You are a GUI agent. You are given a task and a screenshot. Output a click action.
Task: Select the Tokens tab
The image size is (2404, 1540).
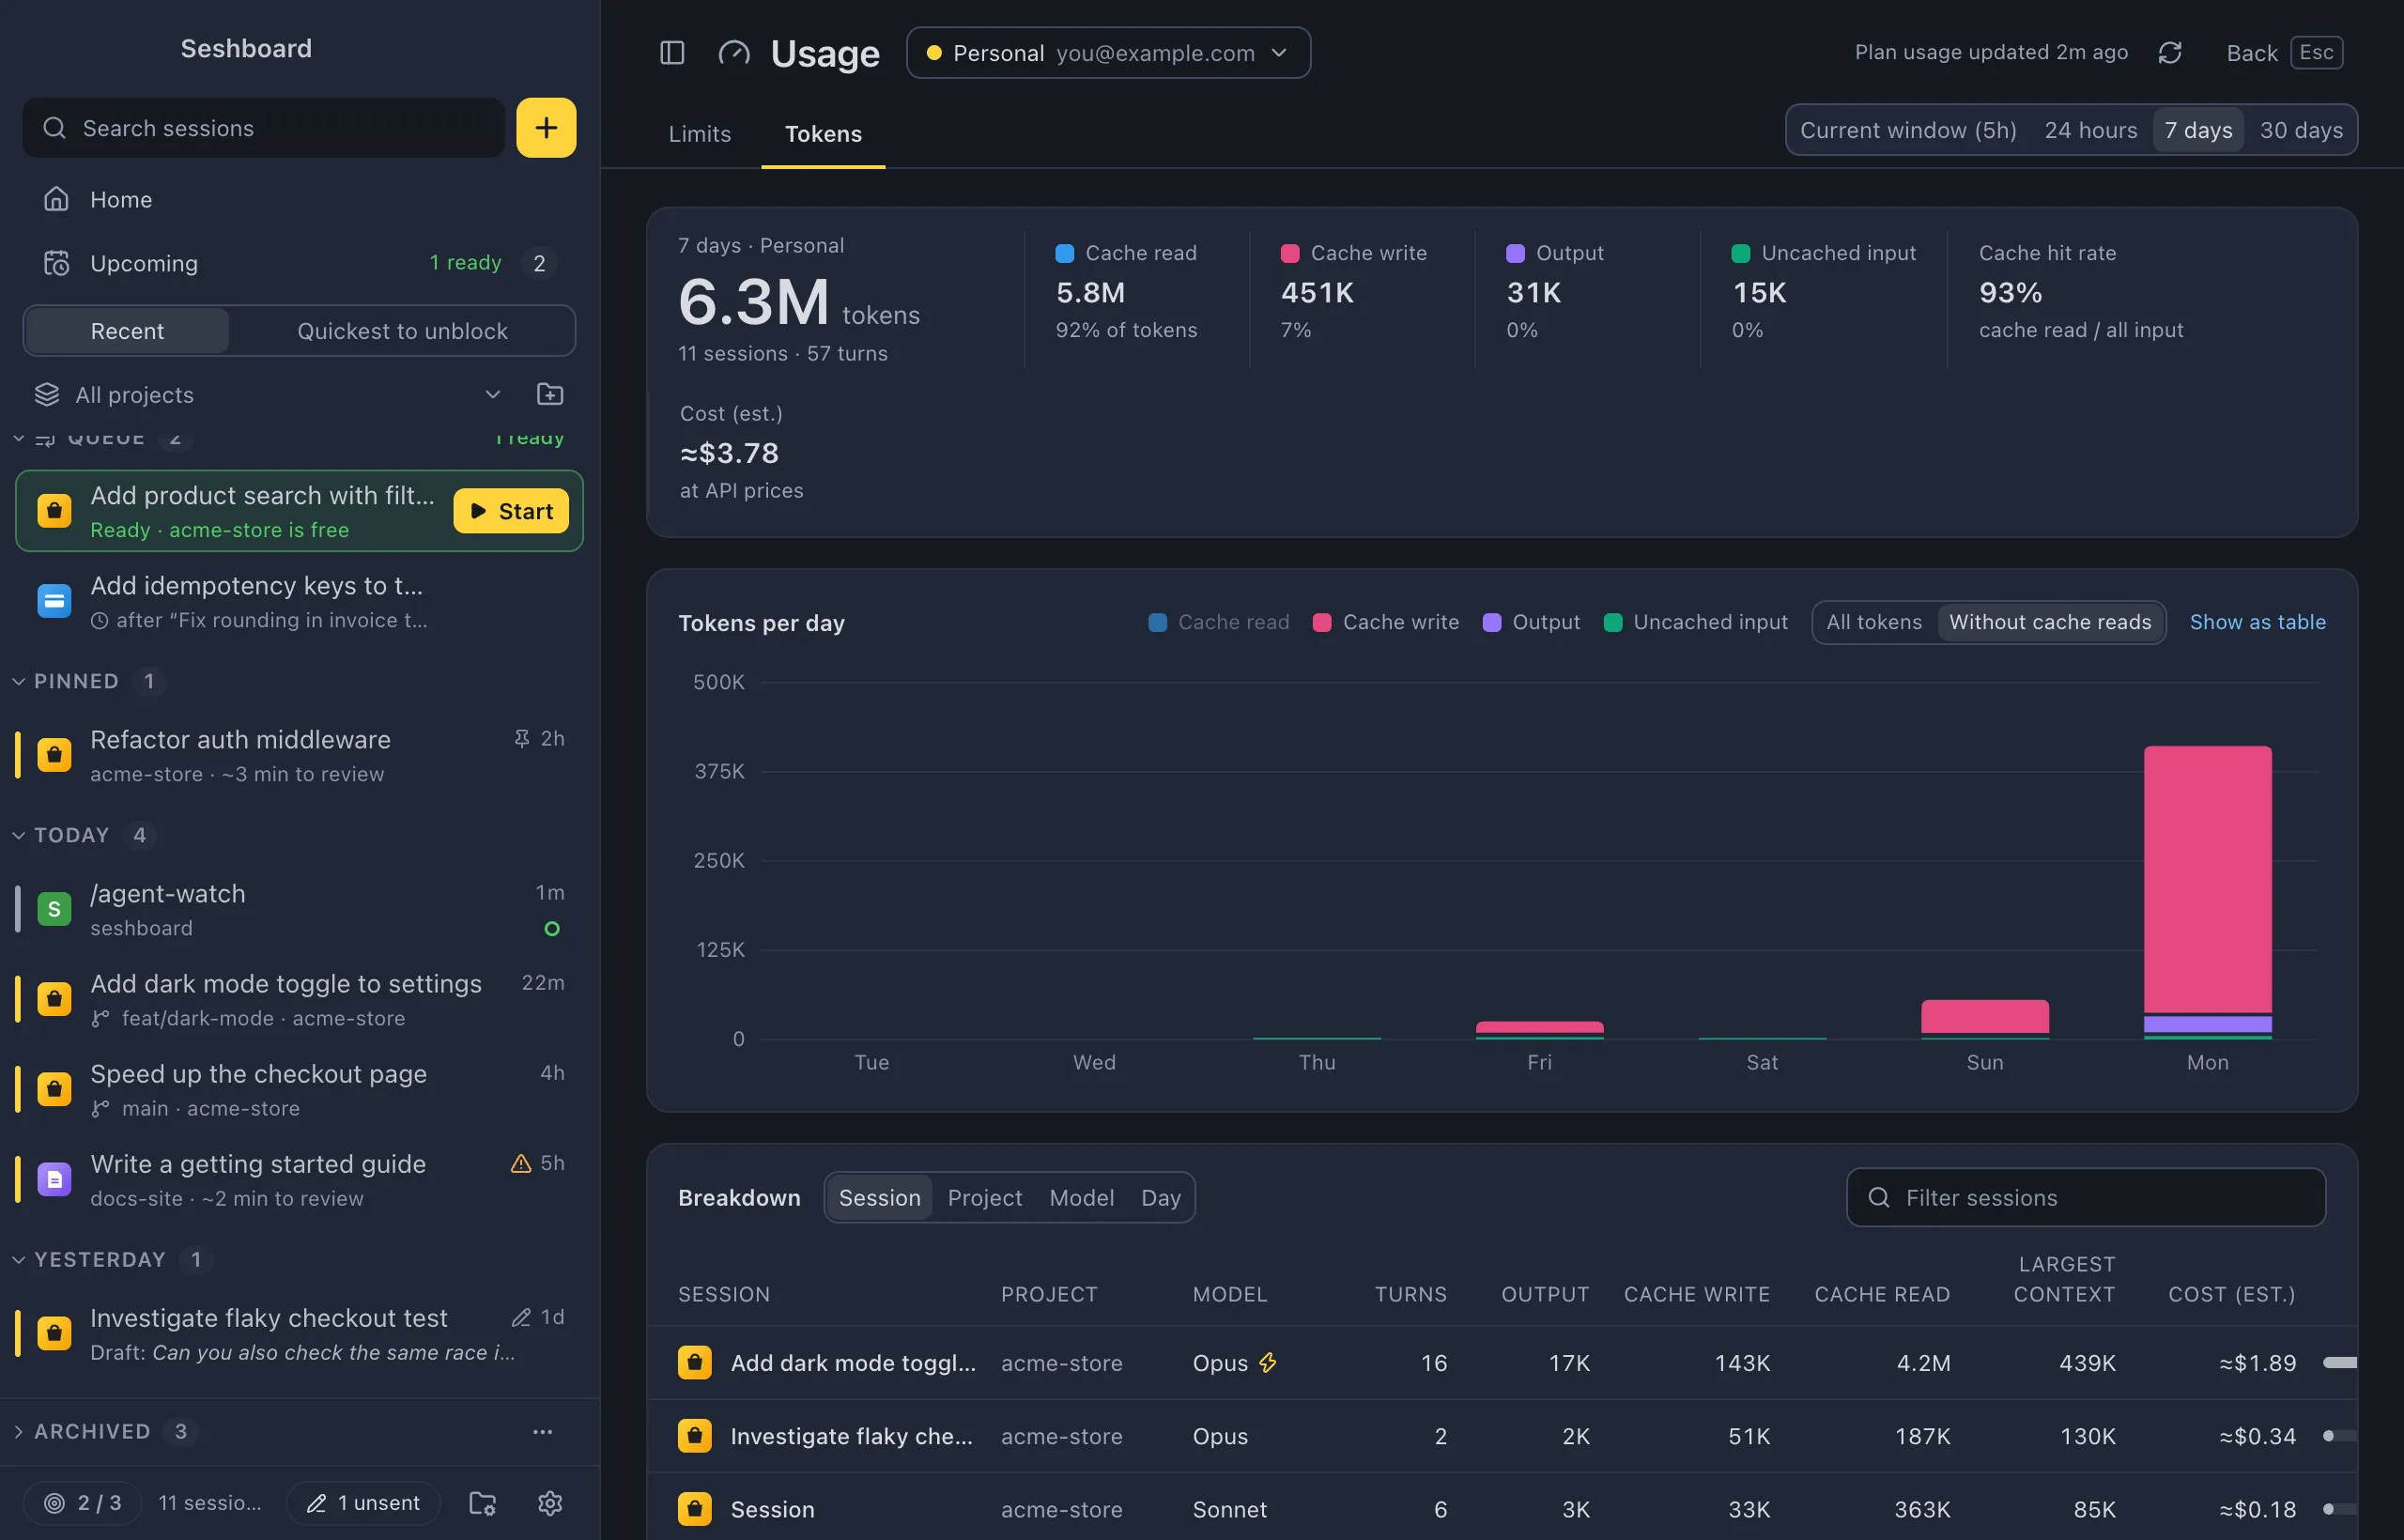pyautogui.click(x=823, y=134)
